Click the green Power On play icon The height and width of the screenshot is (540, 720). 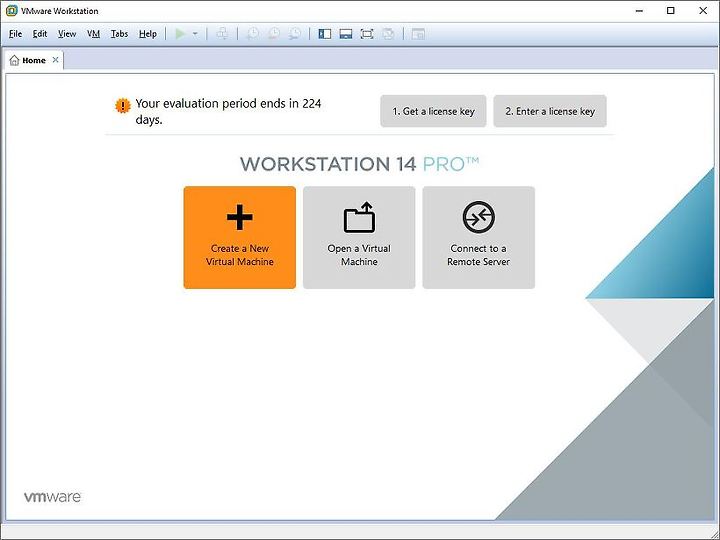point(180,34)
